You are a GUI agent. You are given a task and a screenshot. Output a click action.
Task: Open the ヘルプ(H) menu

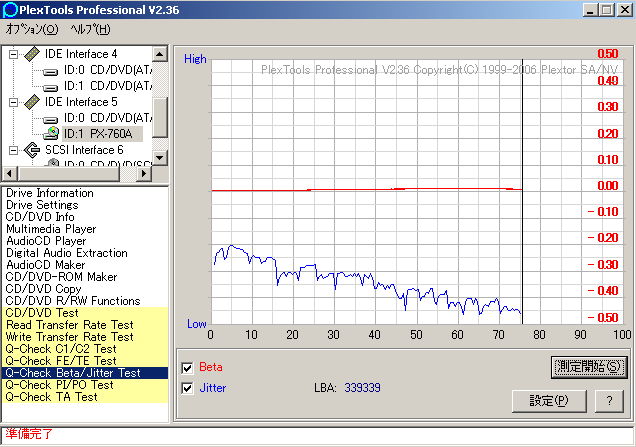[x=90, y=29]
